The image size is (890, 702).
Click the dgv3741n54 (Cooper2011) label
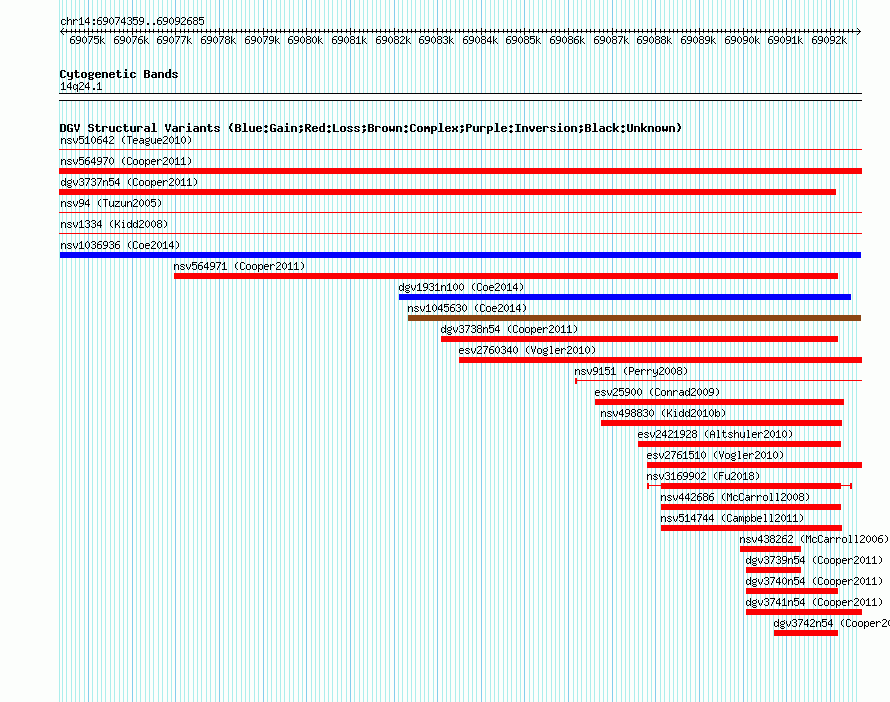814,602
